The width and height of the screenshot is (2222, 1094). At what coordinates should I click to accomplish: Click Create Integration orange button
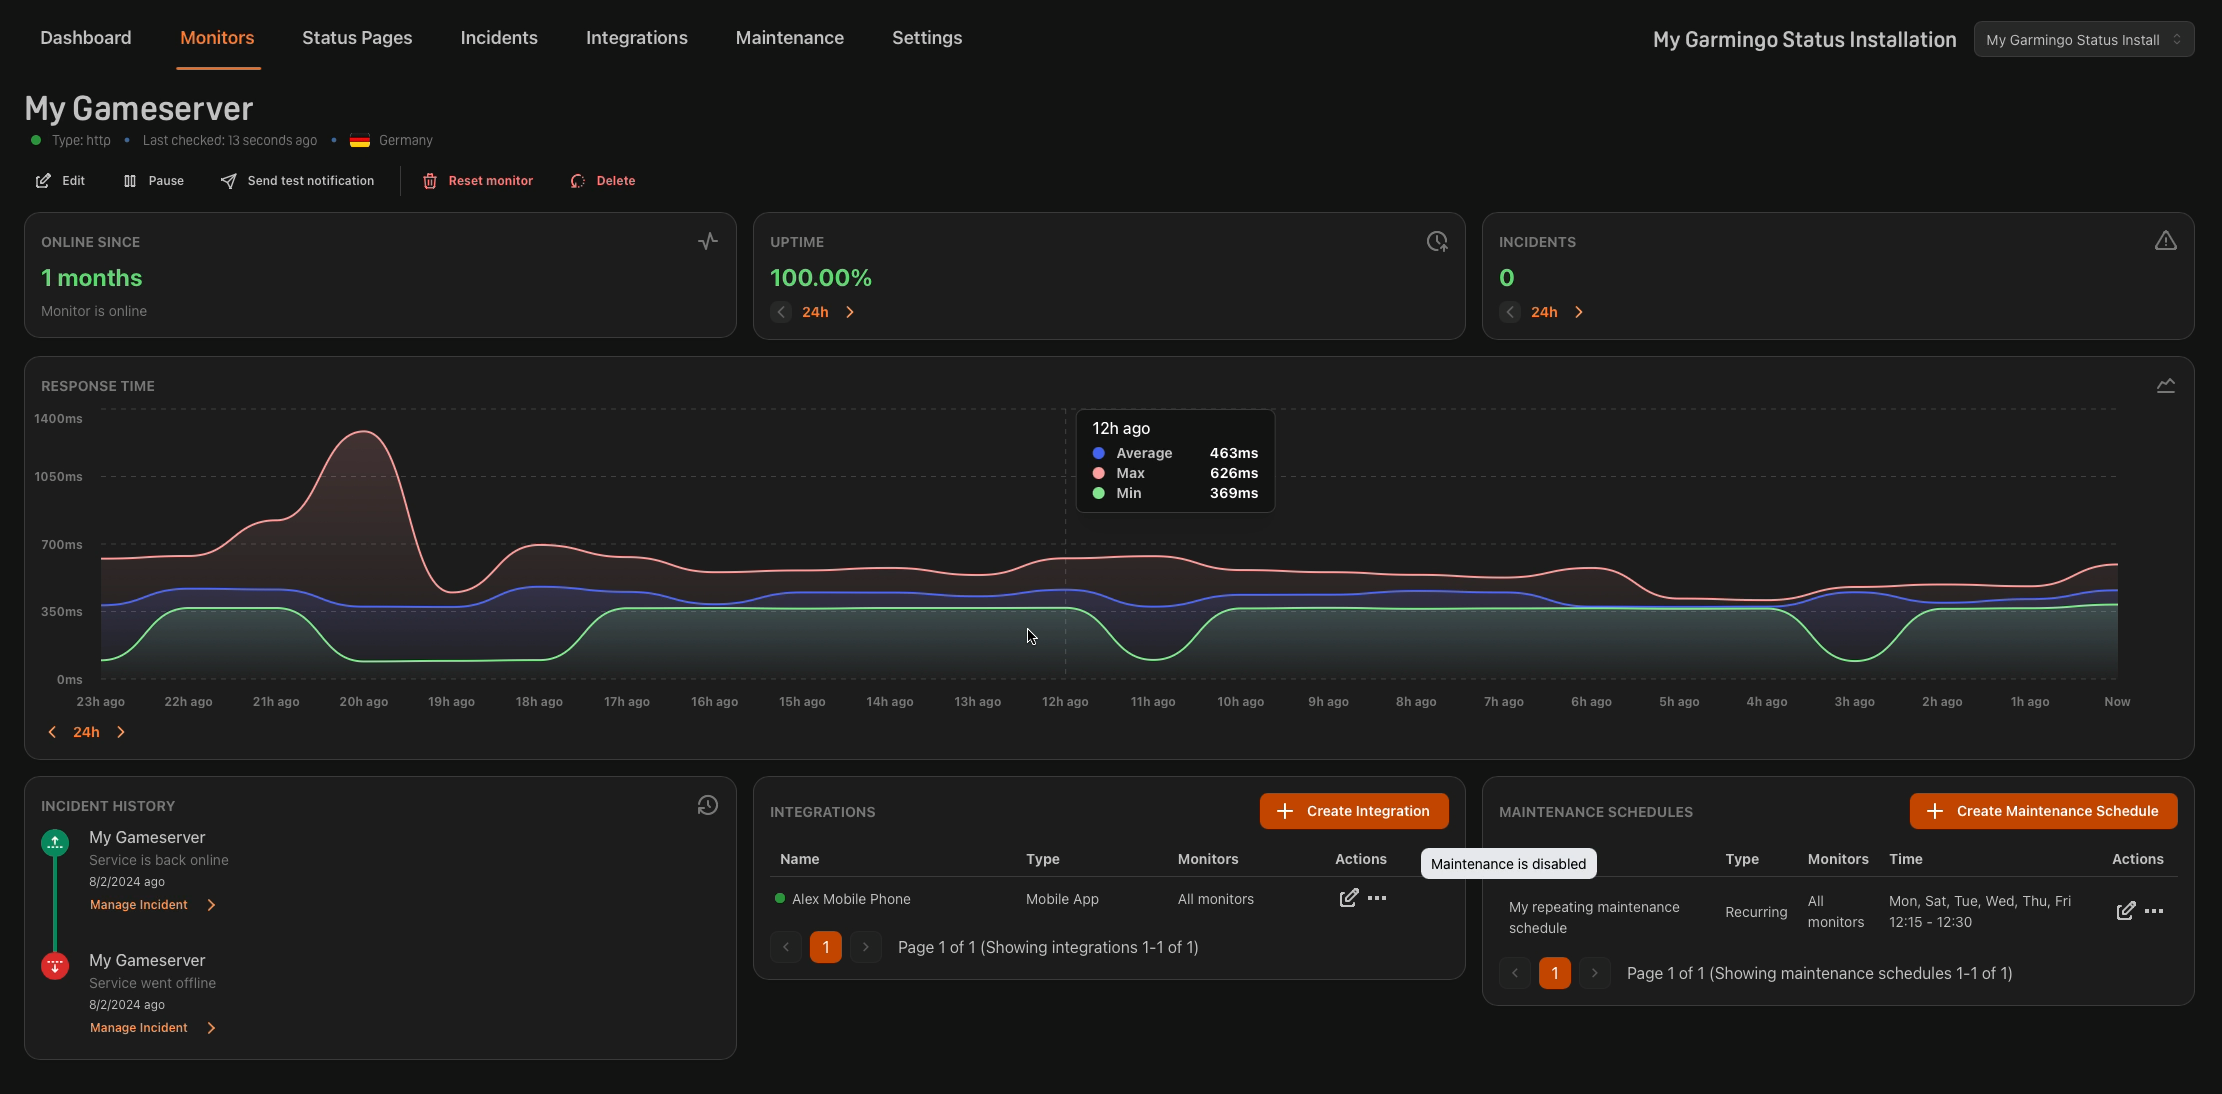(x=1353, y=811)
